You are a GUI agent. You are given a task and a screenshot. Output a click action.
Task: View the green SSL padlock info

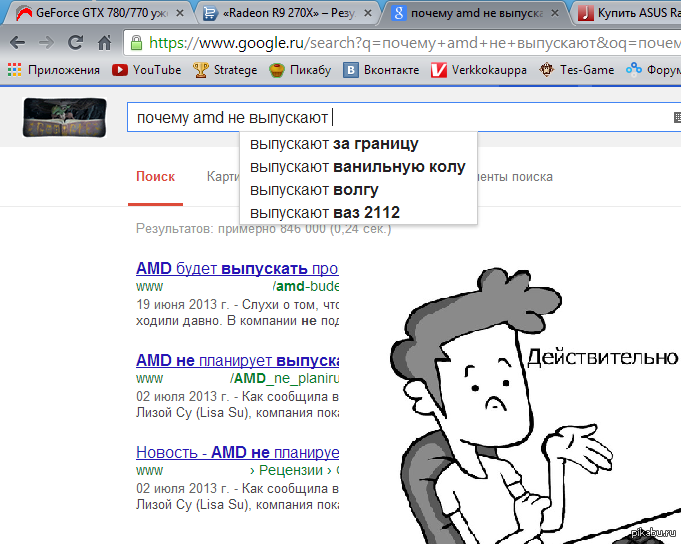[136, 43]
